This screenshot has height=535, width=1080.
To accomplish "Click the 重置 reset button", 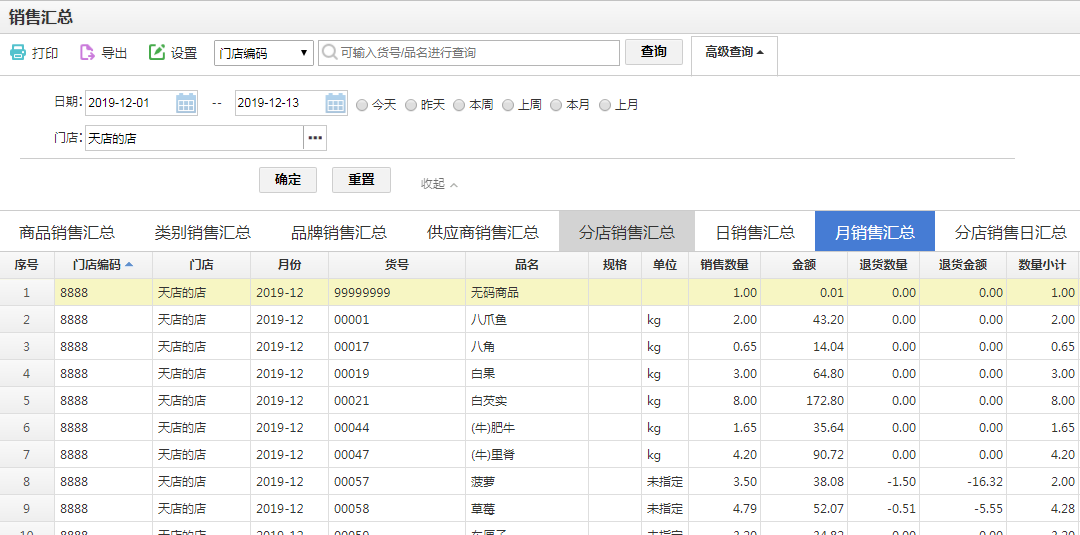I will pyautogui.click(x=361, y=180).
